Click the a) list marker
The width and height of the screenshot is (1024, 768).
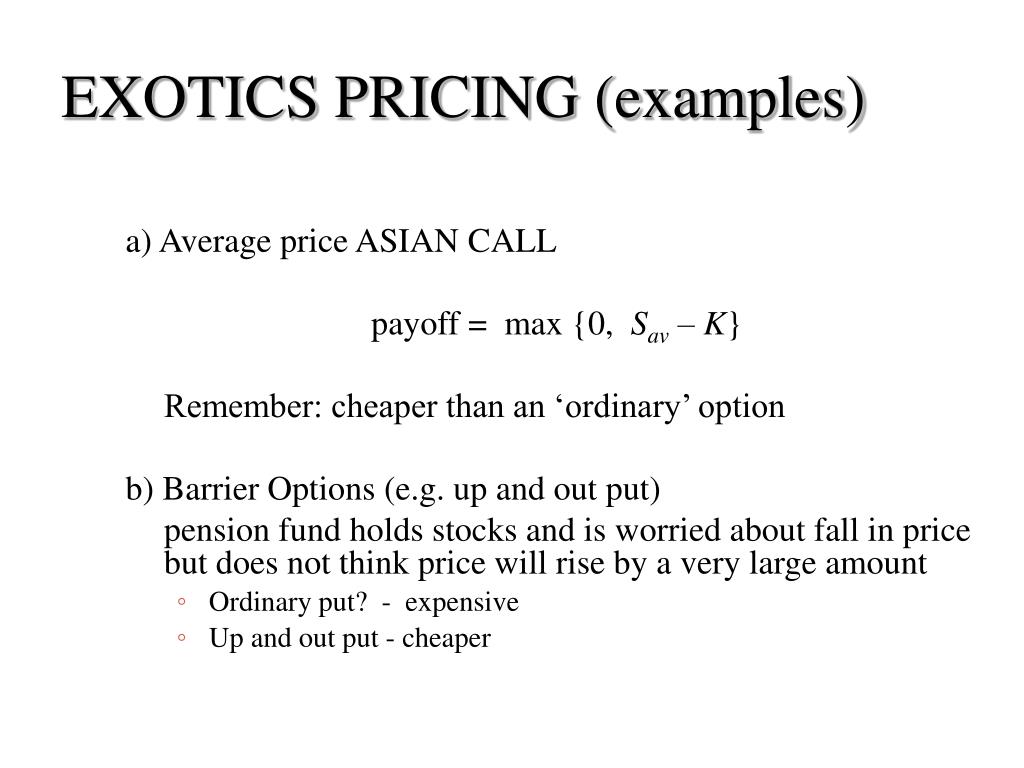(138, 242)
